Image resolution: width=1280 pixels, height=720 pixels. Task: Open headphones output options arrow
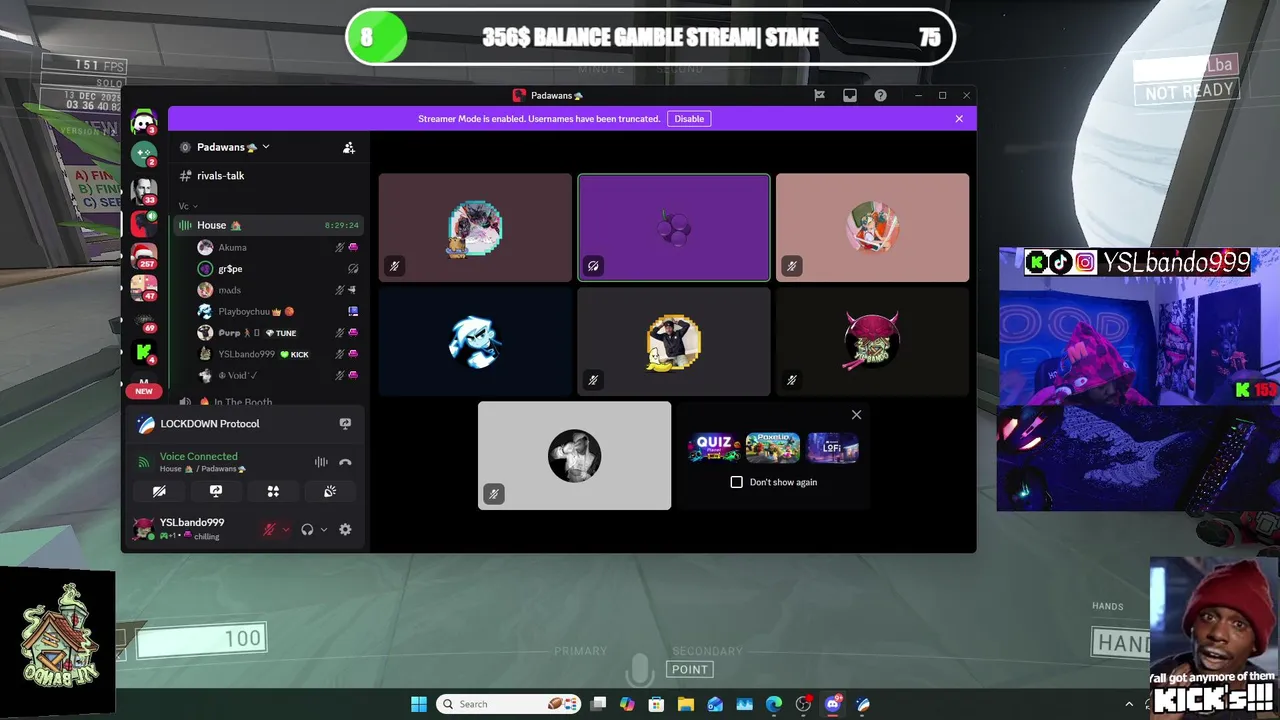[323, 530]
